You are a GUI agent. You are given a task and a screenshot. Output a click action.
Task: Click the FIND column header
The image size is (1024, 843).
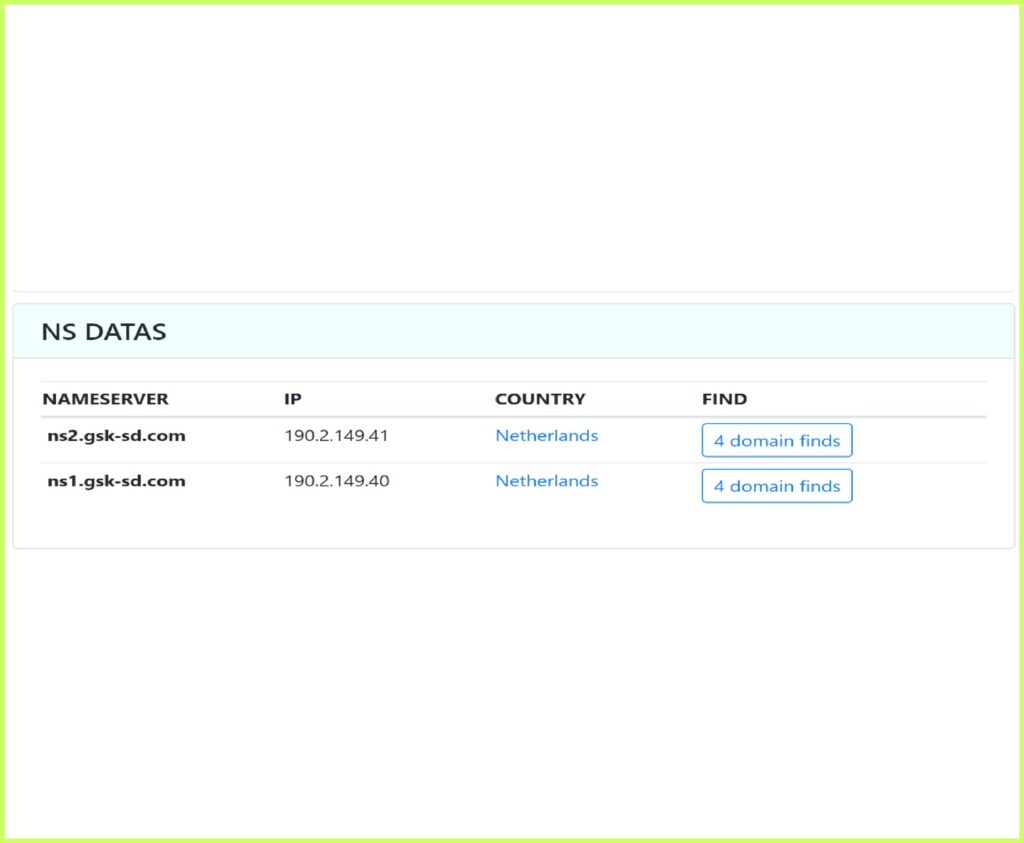[724, 399]
